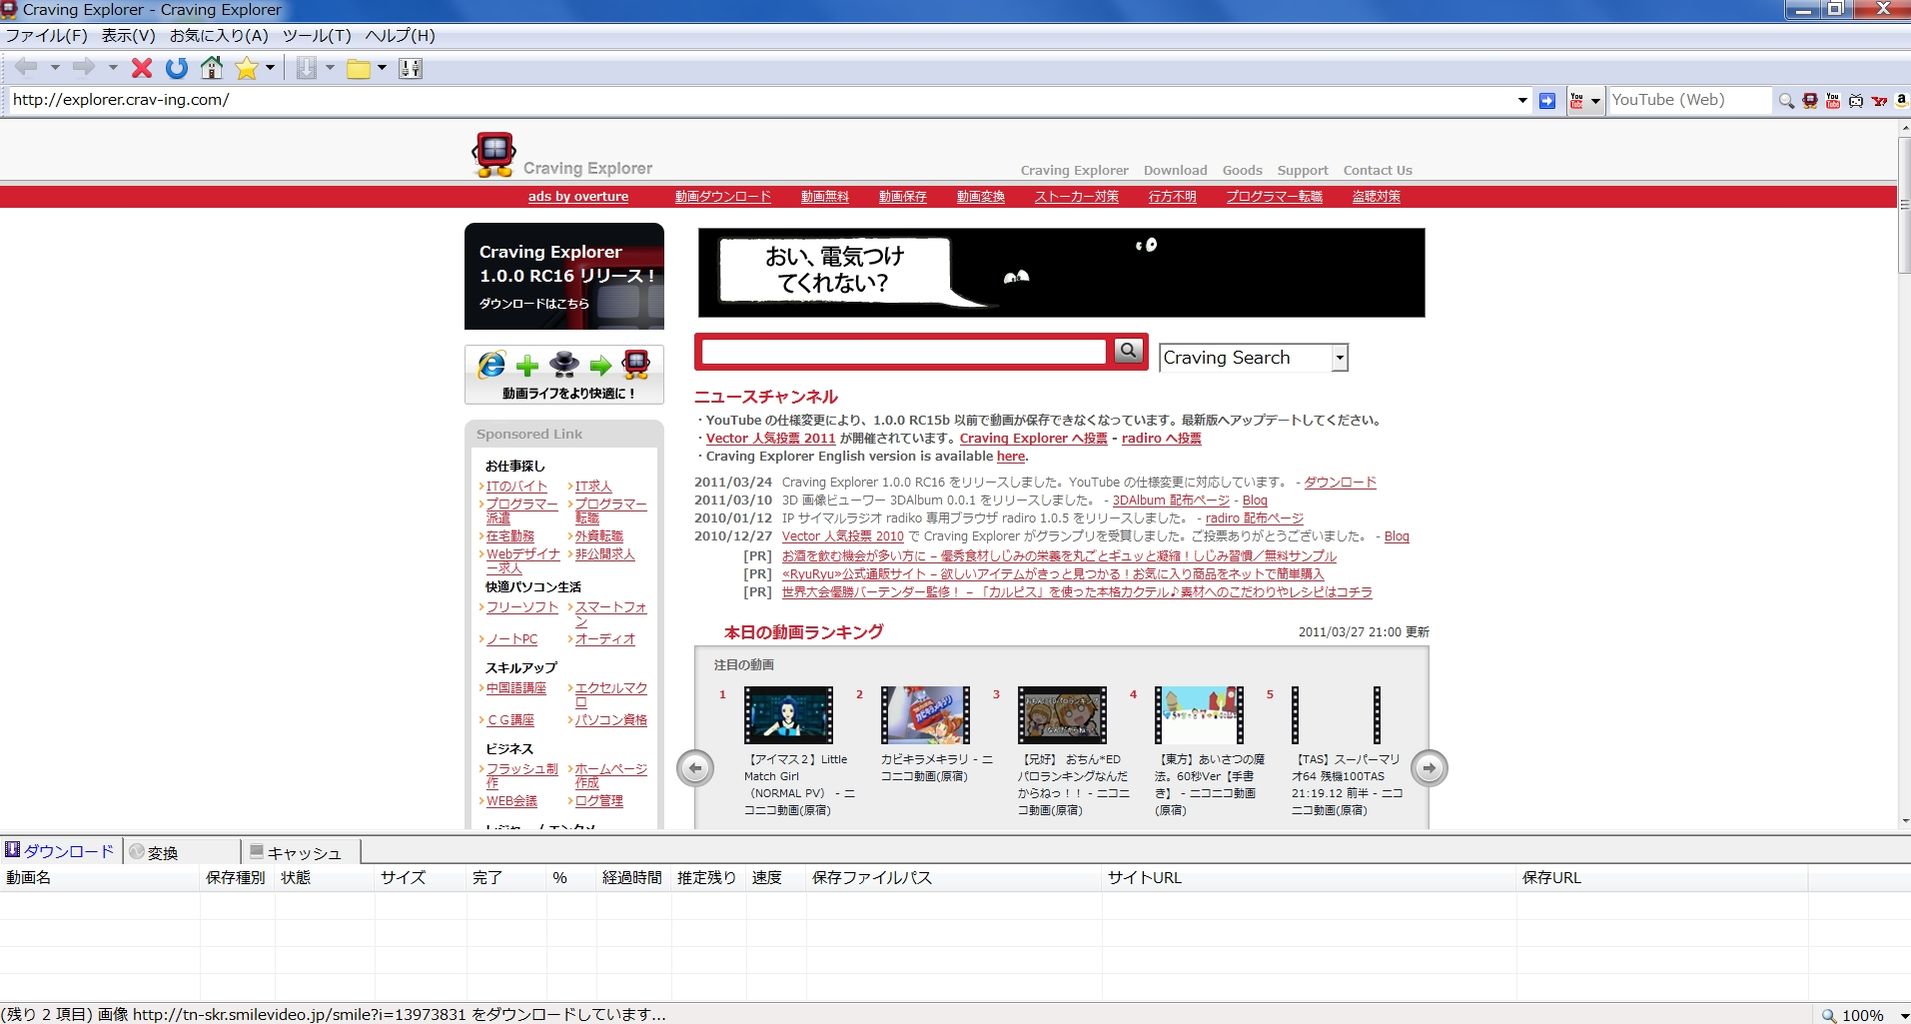Viewport: 1911px width, 1024px height.
Task: Click the magnifier search icon in toolbar
Action: point(1786,100)
